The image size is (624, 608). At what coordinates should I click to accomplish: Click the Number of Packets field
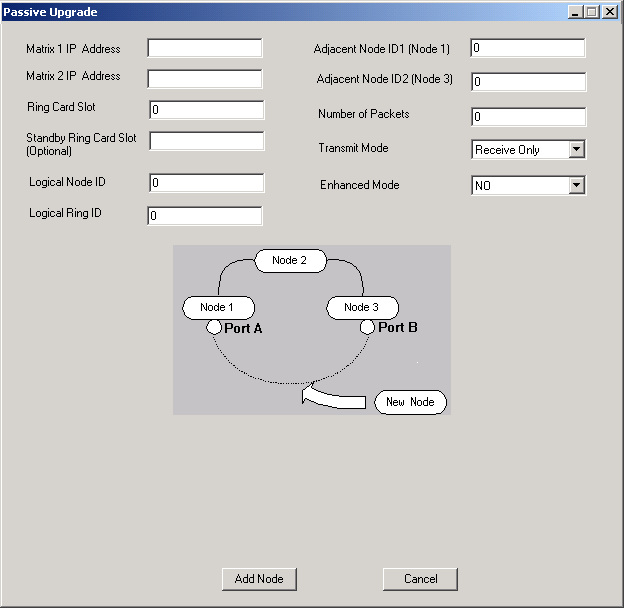pyautogui.click(x=527, y=117)
